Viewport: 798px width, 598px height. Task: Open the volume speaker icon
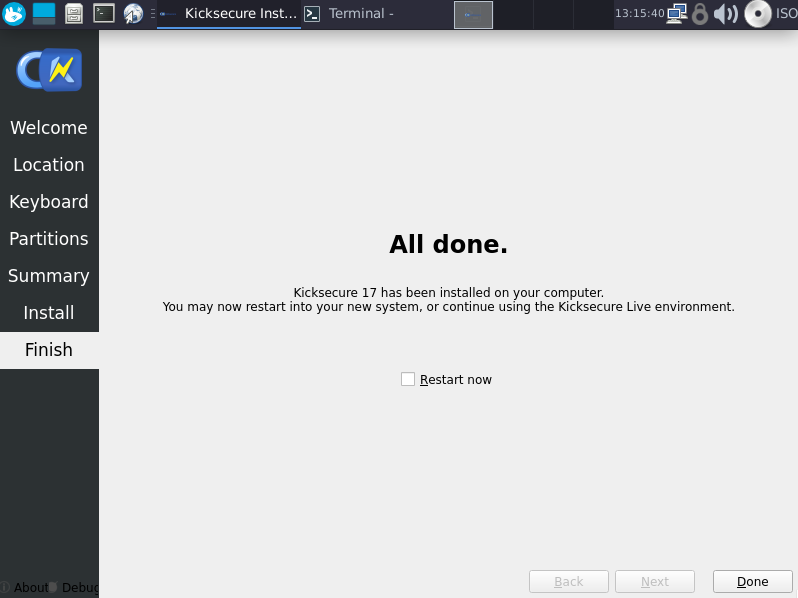point(726,14)
